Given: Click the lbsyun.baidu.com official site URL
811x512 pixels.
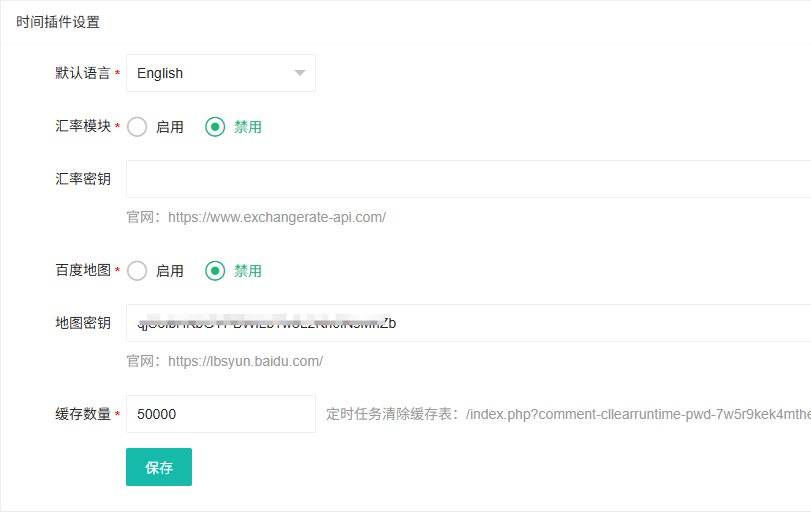Looking at the screenshot, I should point(245,361).
